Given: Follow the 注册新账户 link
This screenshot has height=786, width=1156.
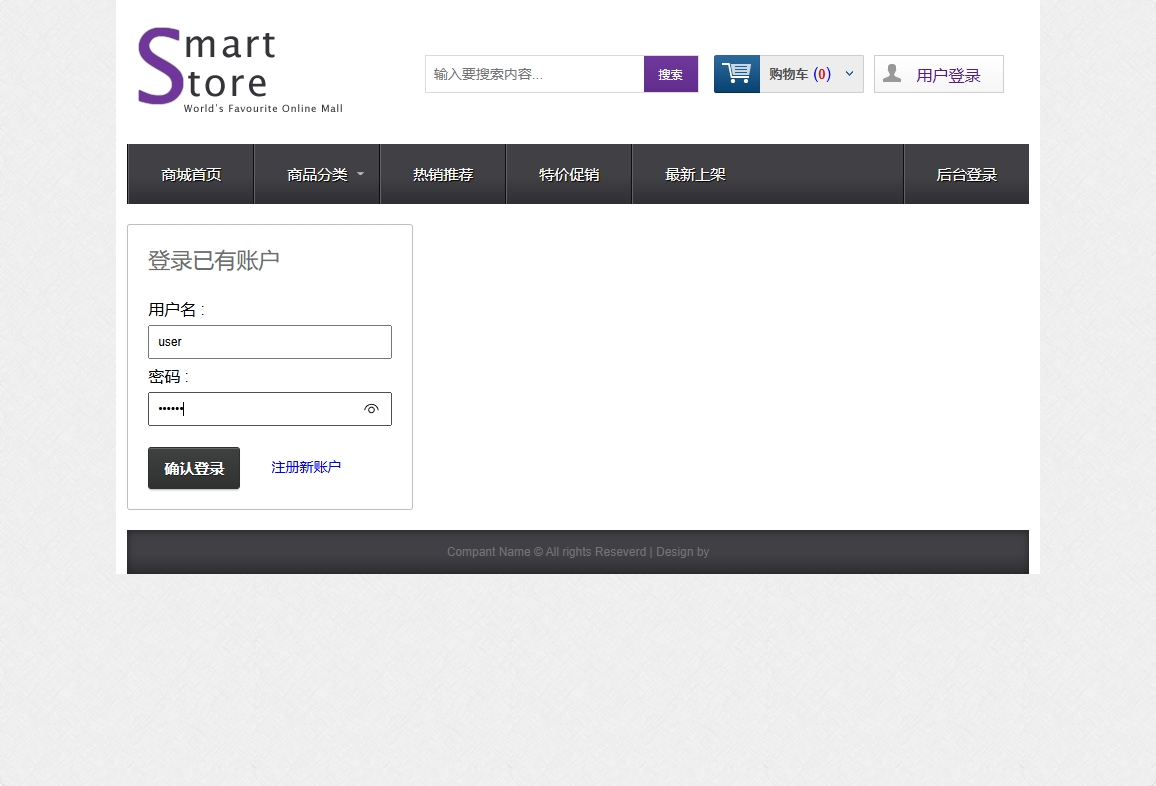Looking at the screenshot, I should tap(306, 467).
